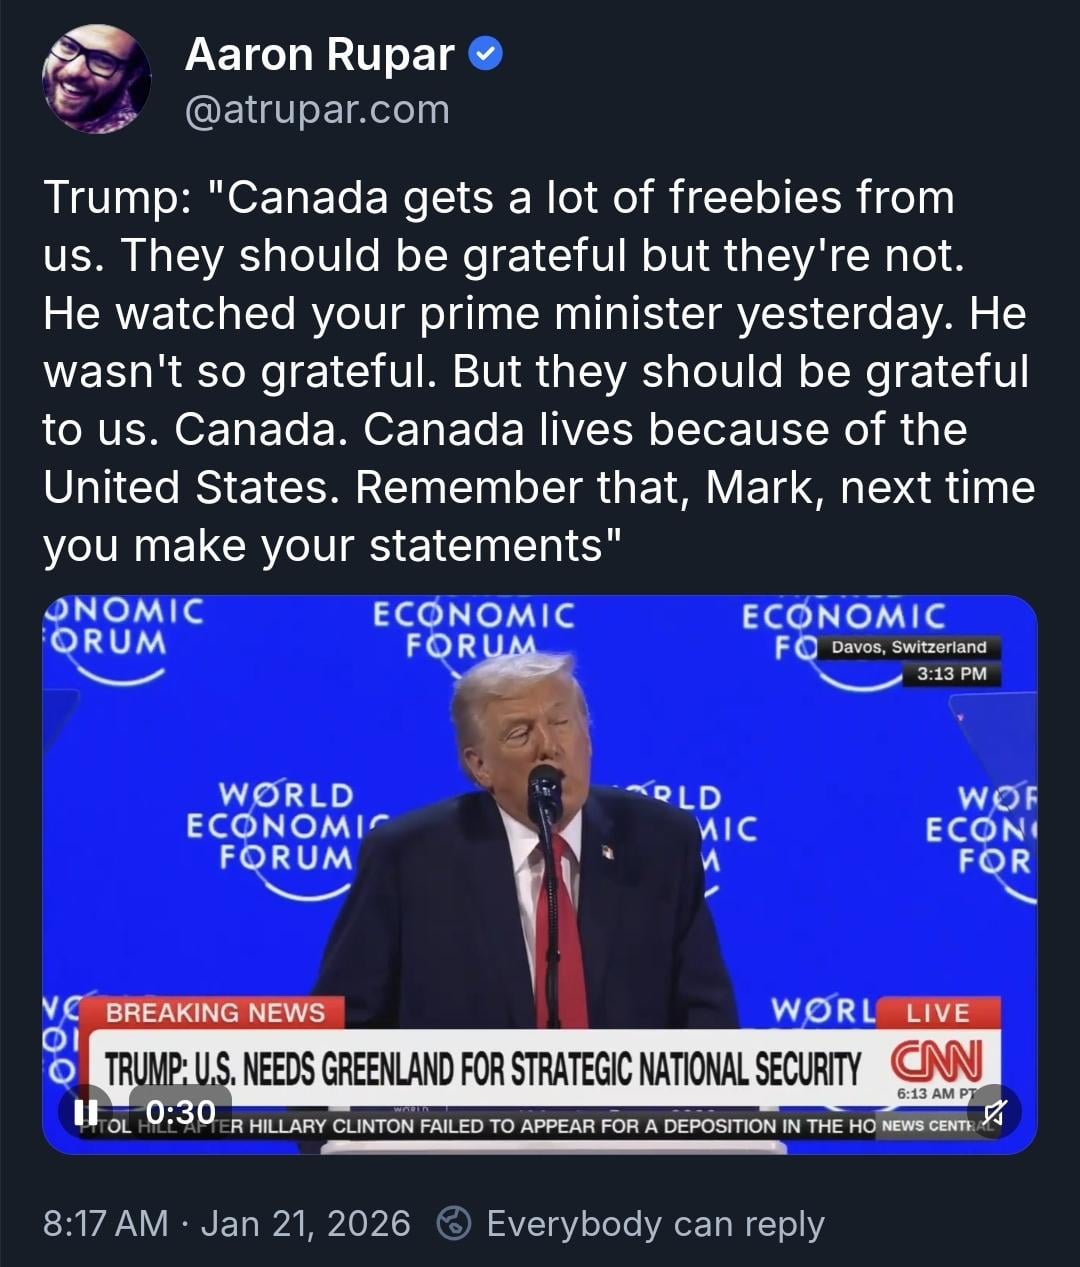Viewport: 1080px width, 1267px height.
Task: Click the red LIVE badge in the video
Action: pos(937,1013)
